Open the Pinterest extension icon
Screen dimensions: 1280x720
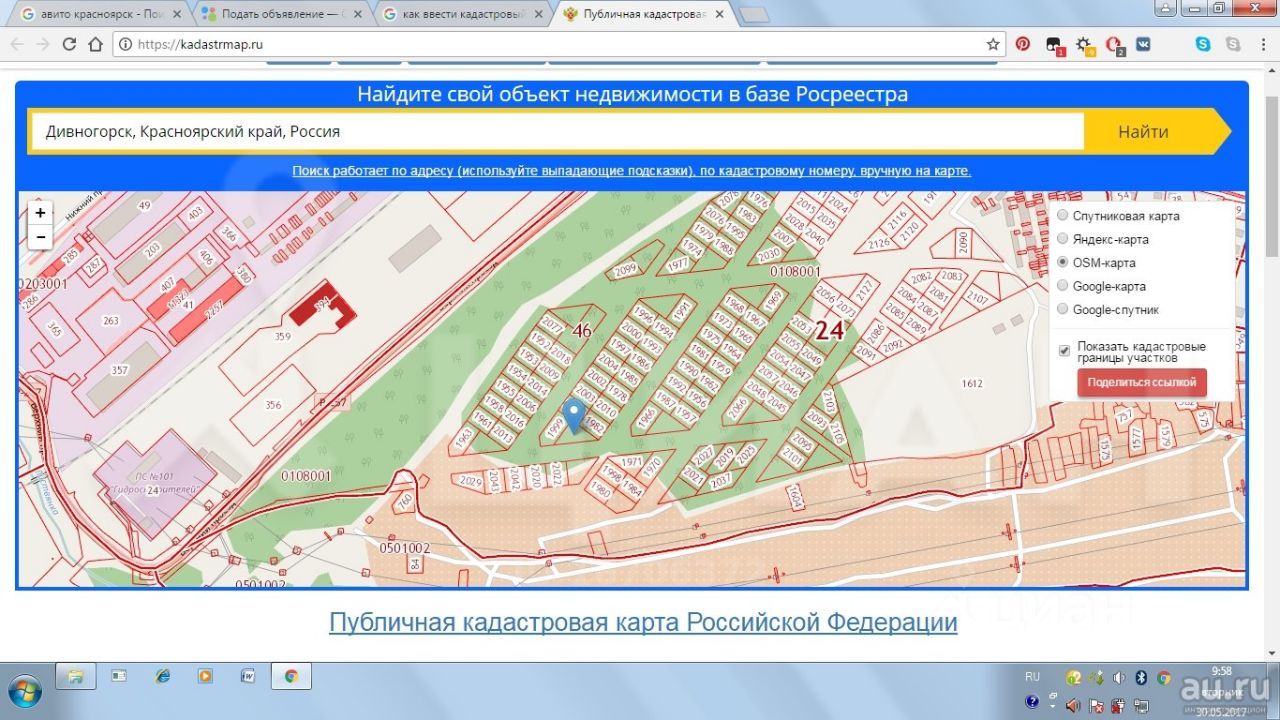1023,44
